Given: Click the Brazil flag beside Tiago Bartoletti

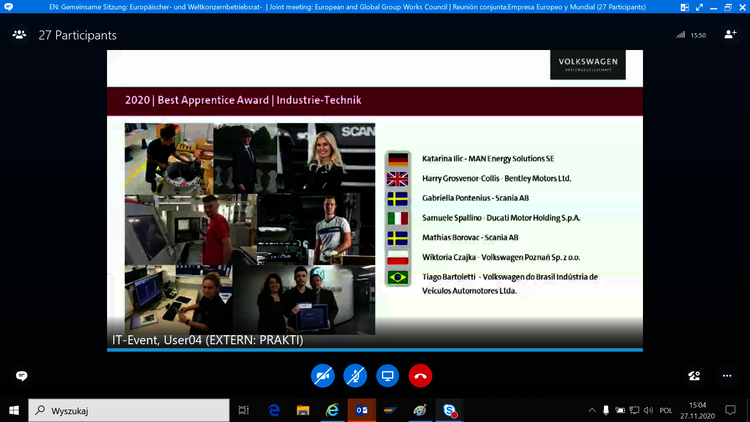Looking at the screenshot, I should point(398,278).
